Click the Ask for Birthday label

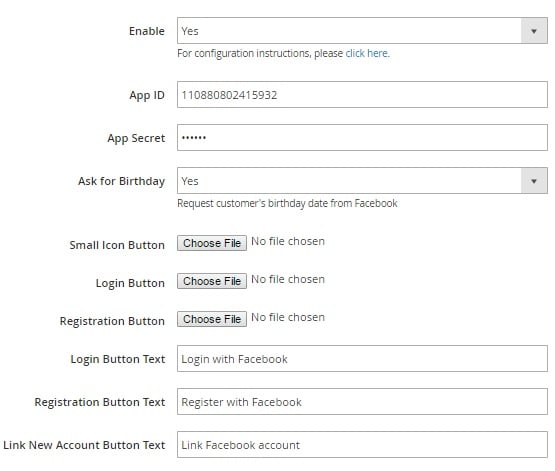(121, 181)
